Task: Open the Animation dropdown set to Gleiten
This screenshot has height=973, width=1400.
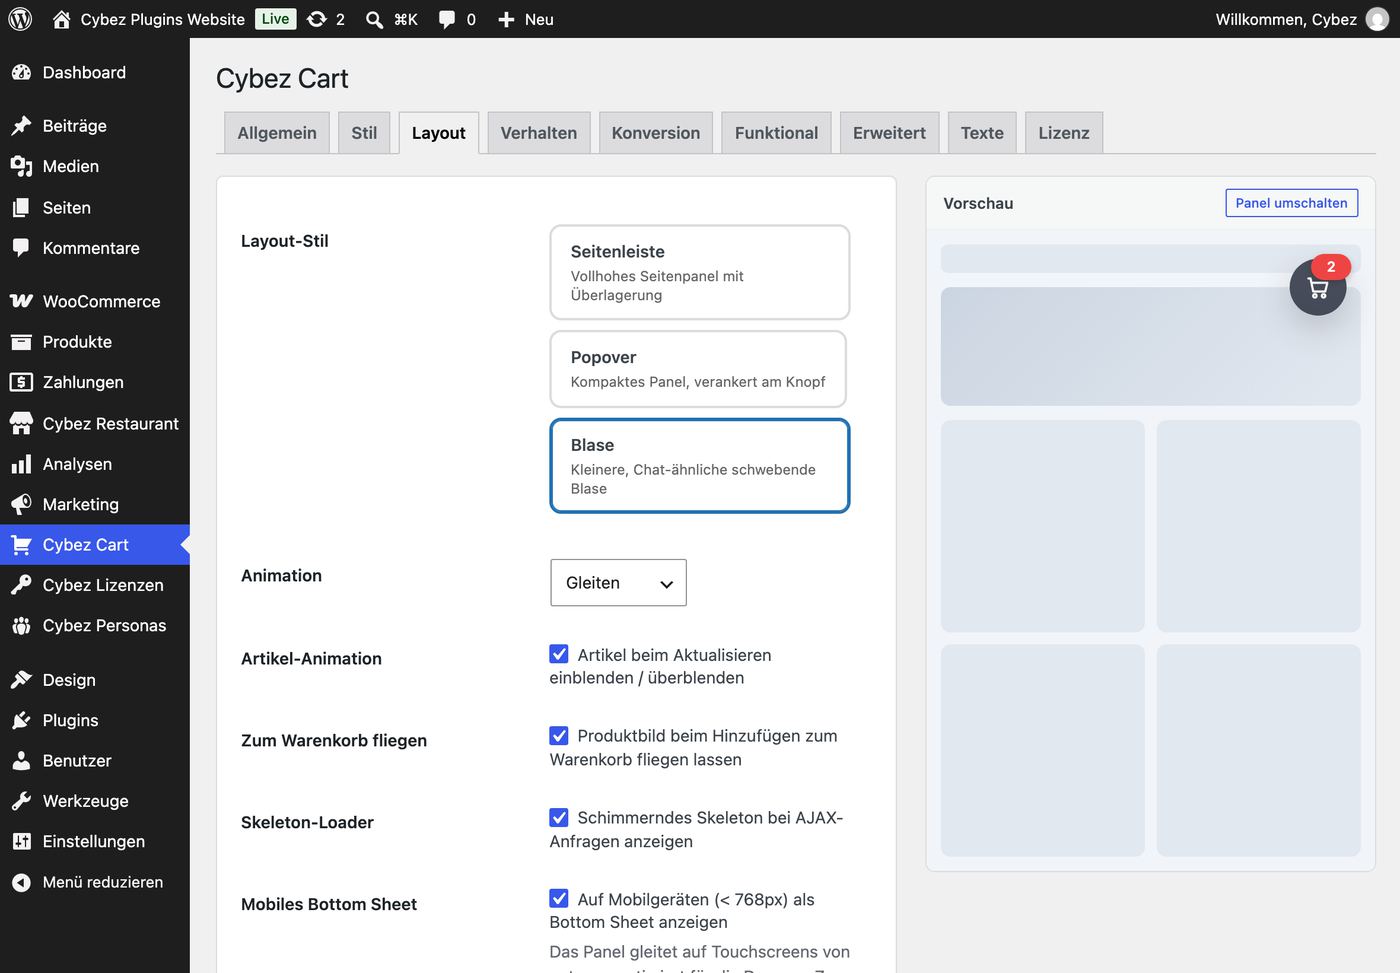Action: tap(618, 582)
